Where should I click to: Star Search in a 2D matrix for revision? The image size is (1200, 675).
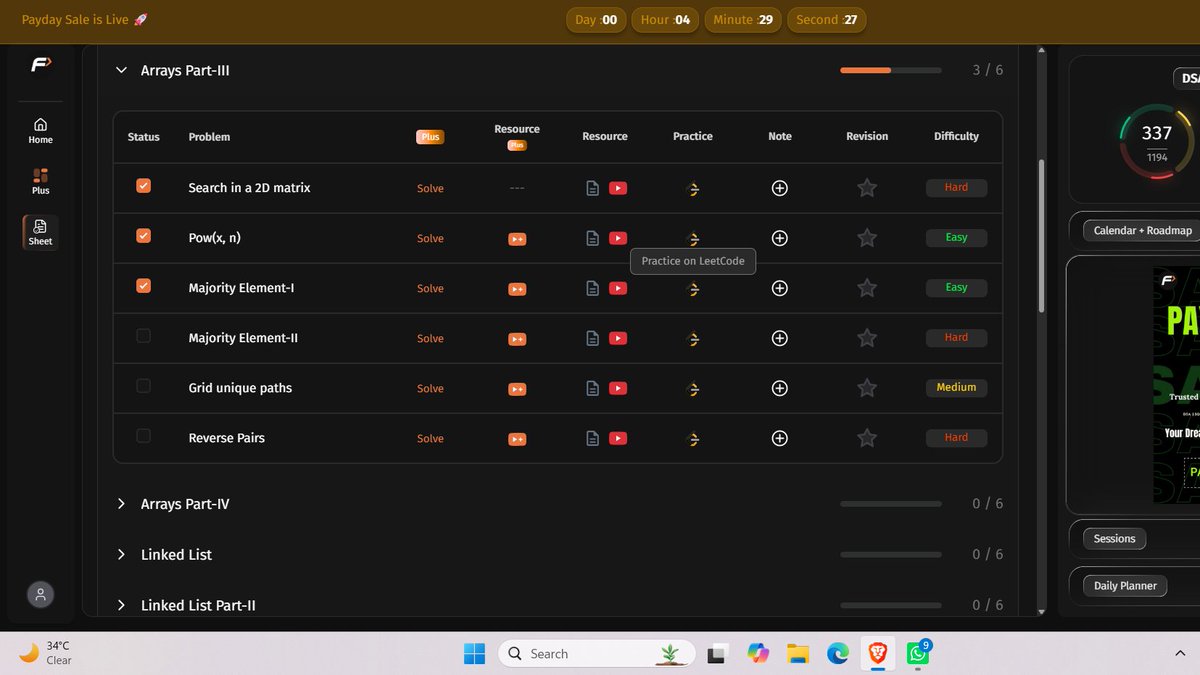point(867,188)
